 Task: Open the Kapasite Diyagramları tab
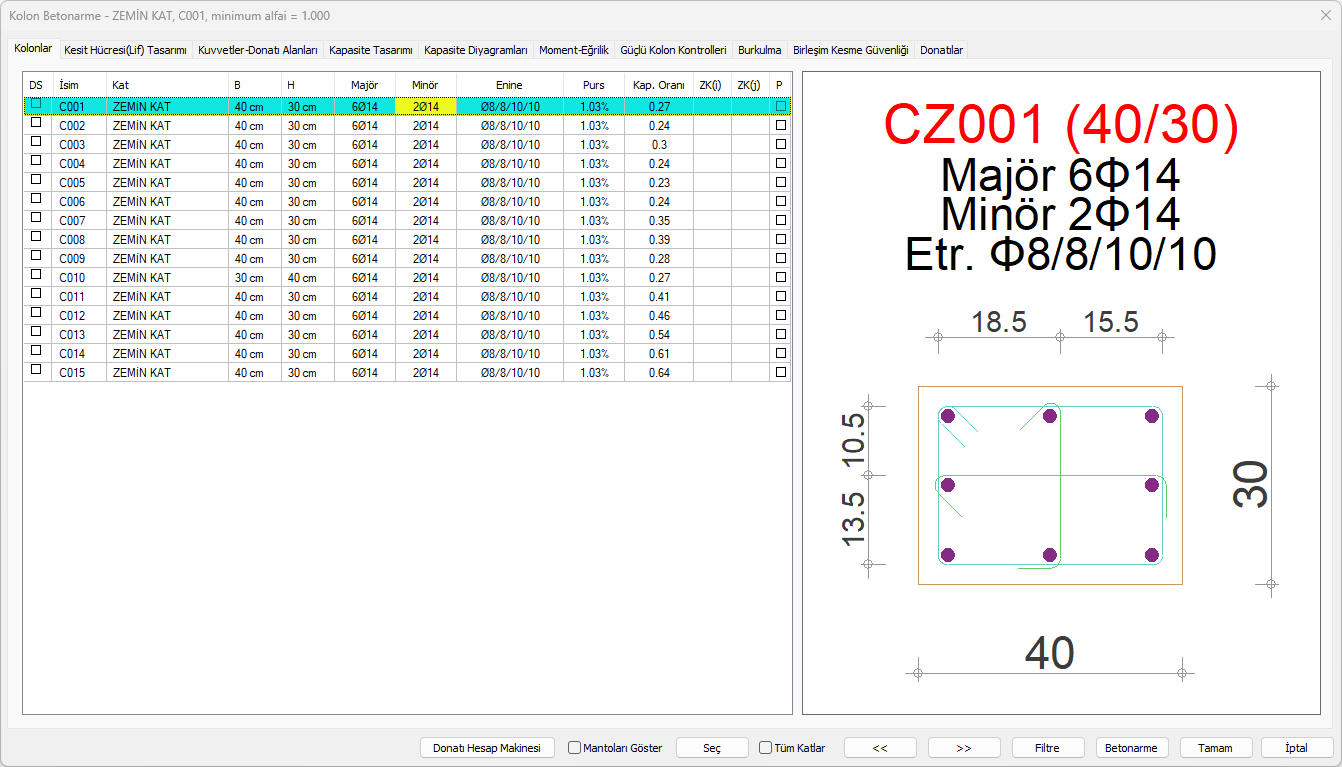[x=475, y=50]
